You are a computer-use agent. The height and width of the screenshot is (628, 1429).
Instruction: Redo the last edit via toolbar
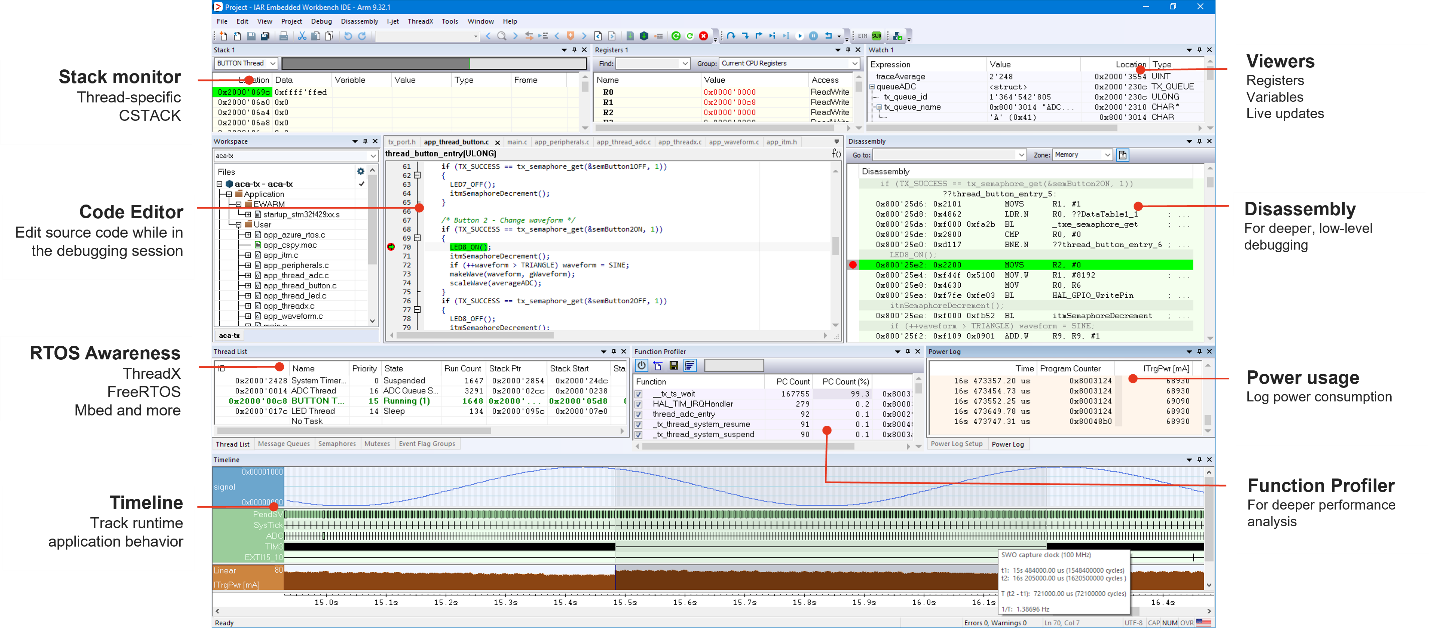[362, 35]
